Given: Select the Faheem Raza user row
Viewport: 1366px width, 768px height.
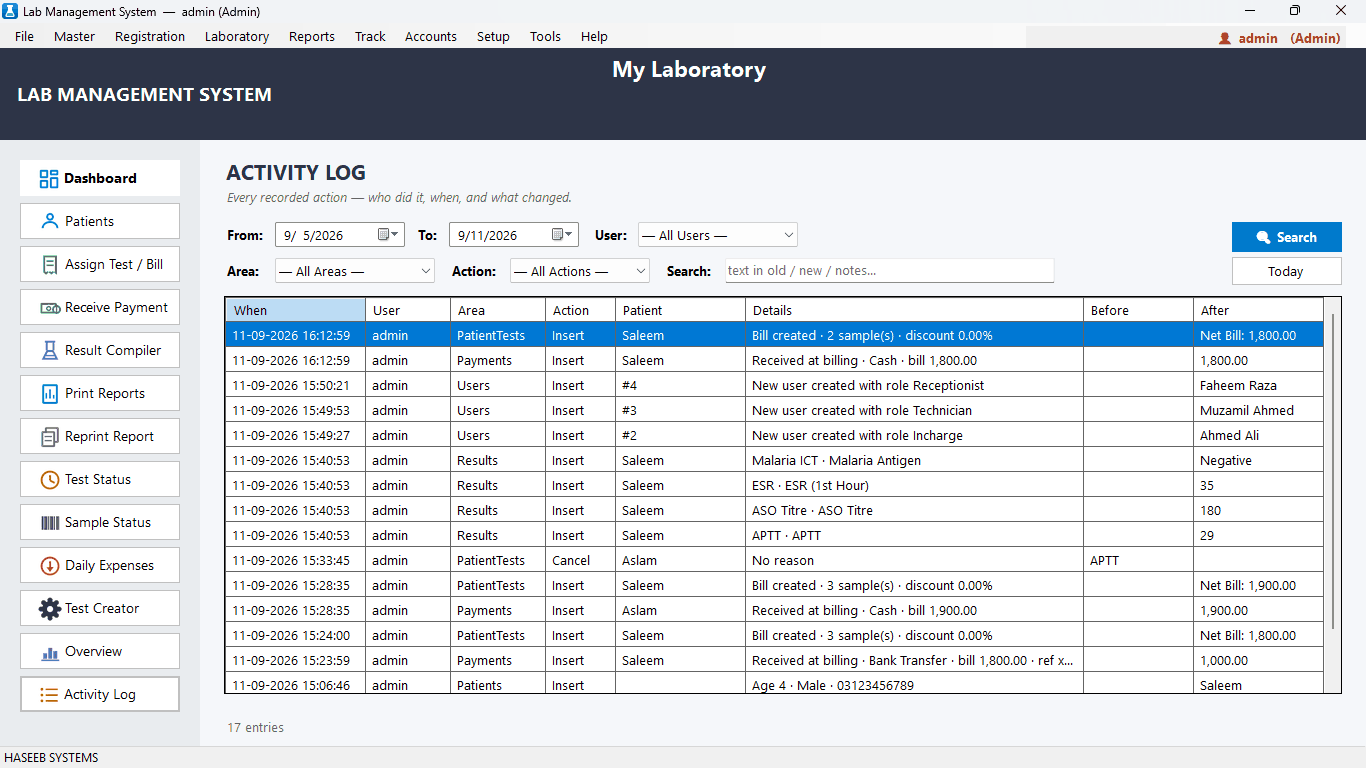Looking at the screenshot, I should point(774,385).
